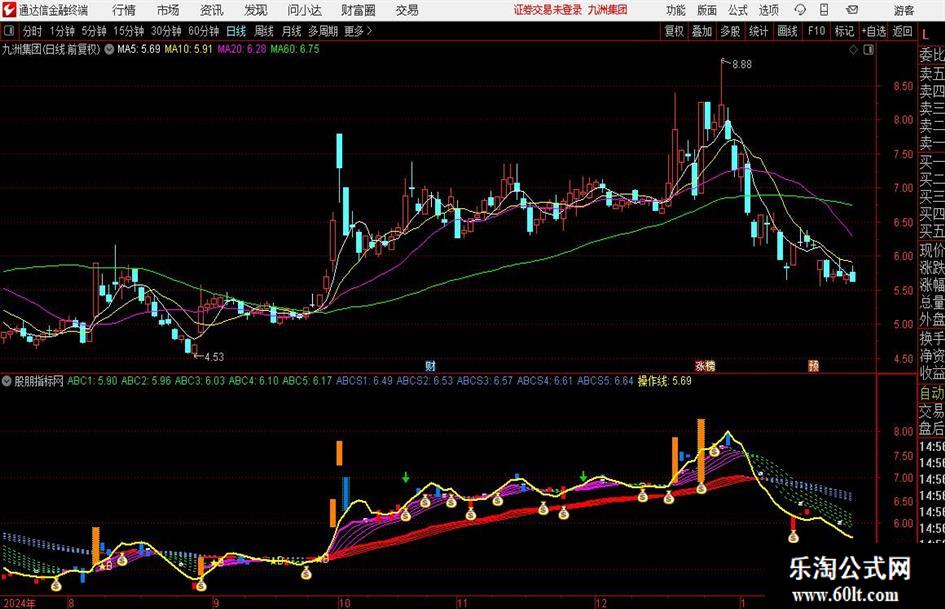Viewport: 945px width, 609px height.
Task: Click the 标记 mark toolbar button
Action: tap(844, 31)
